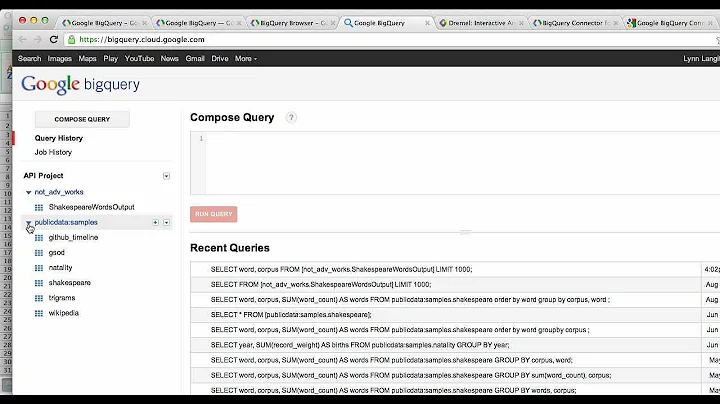Image resolution: width=720 pixels, height=404 pixels.
Task: Open Maps in the Google bar
Action: point(87,59)
